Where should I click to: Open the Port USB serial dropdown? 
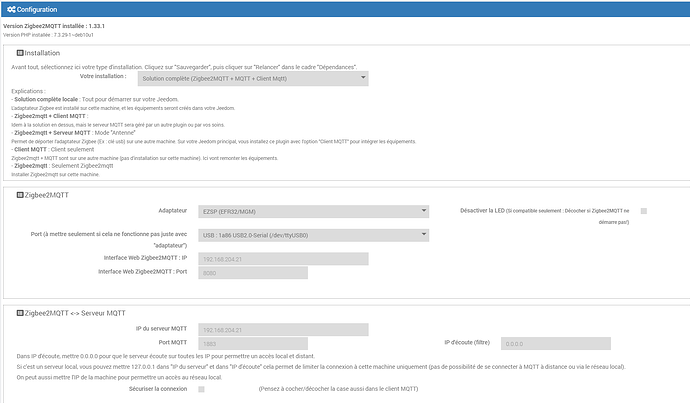pyautogui.click(x=313, y=235)
